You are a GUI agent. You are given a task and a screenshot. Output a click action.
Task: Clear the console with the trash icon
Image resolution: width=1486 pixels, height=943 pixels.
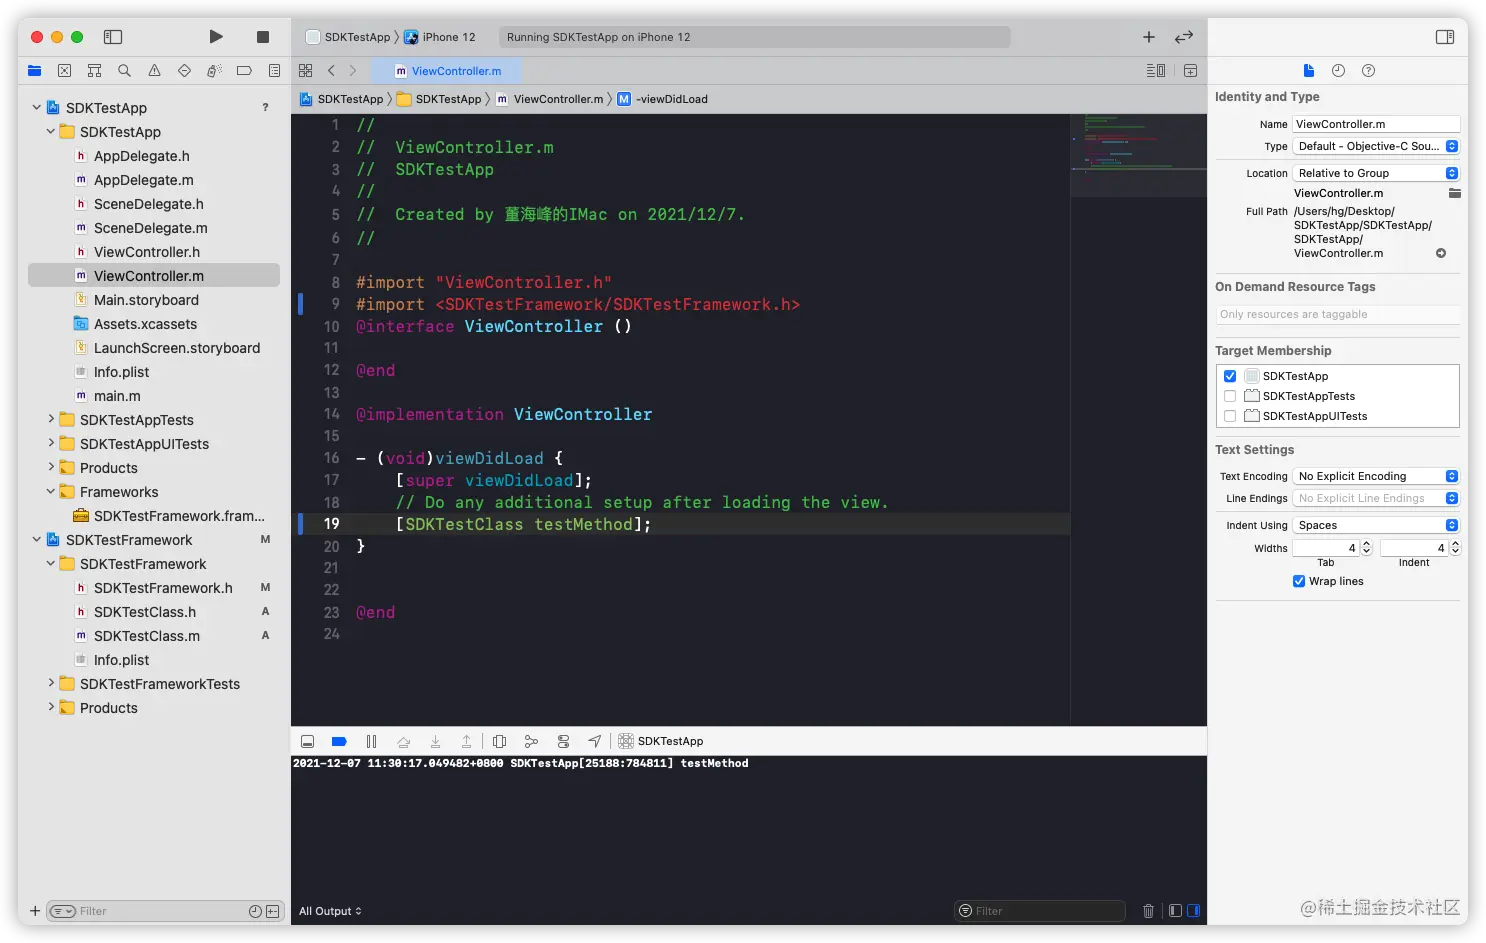(1148, 911)
